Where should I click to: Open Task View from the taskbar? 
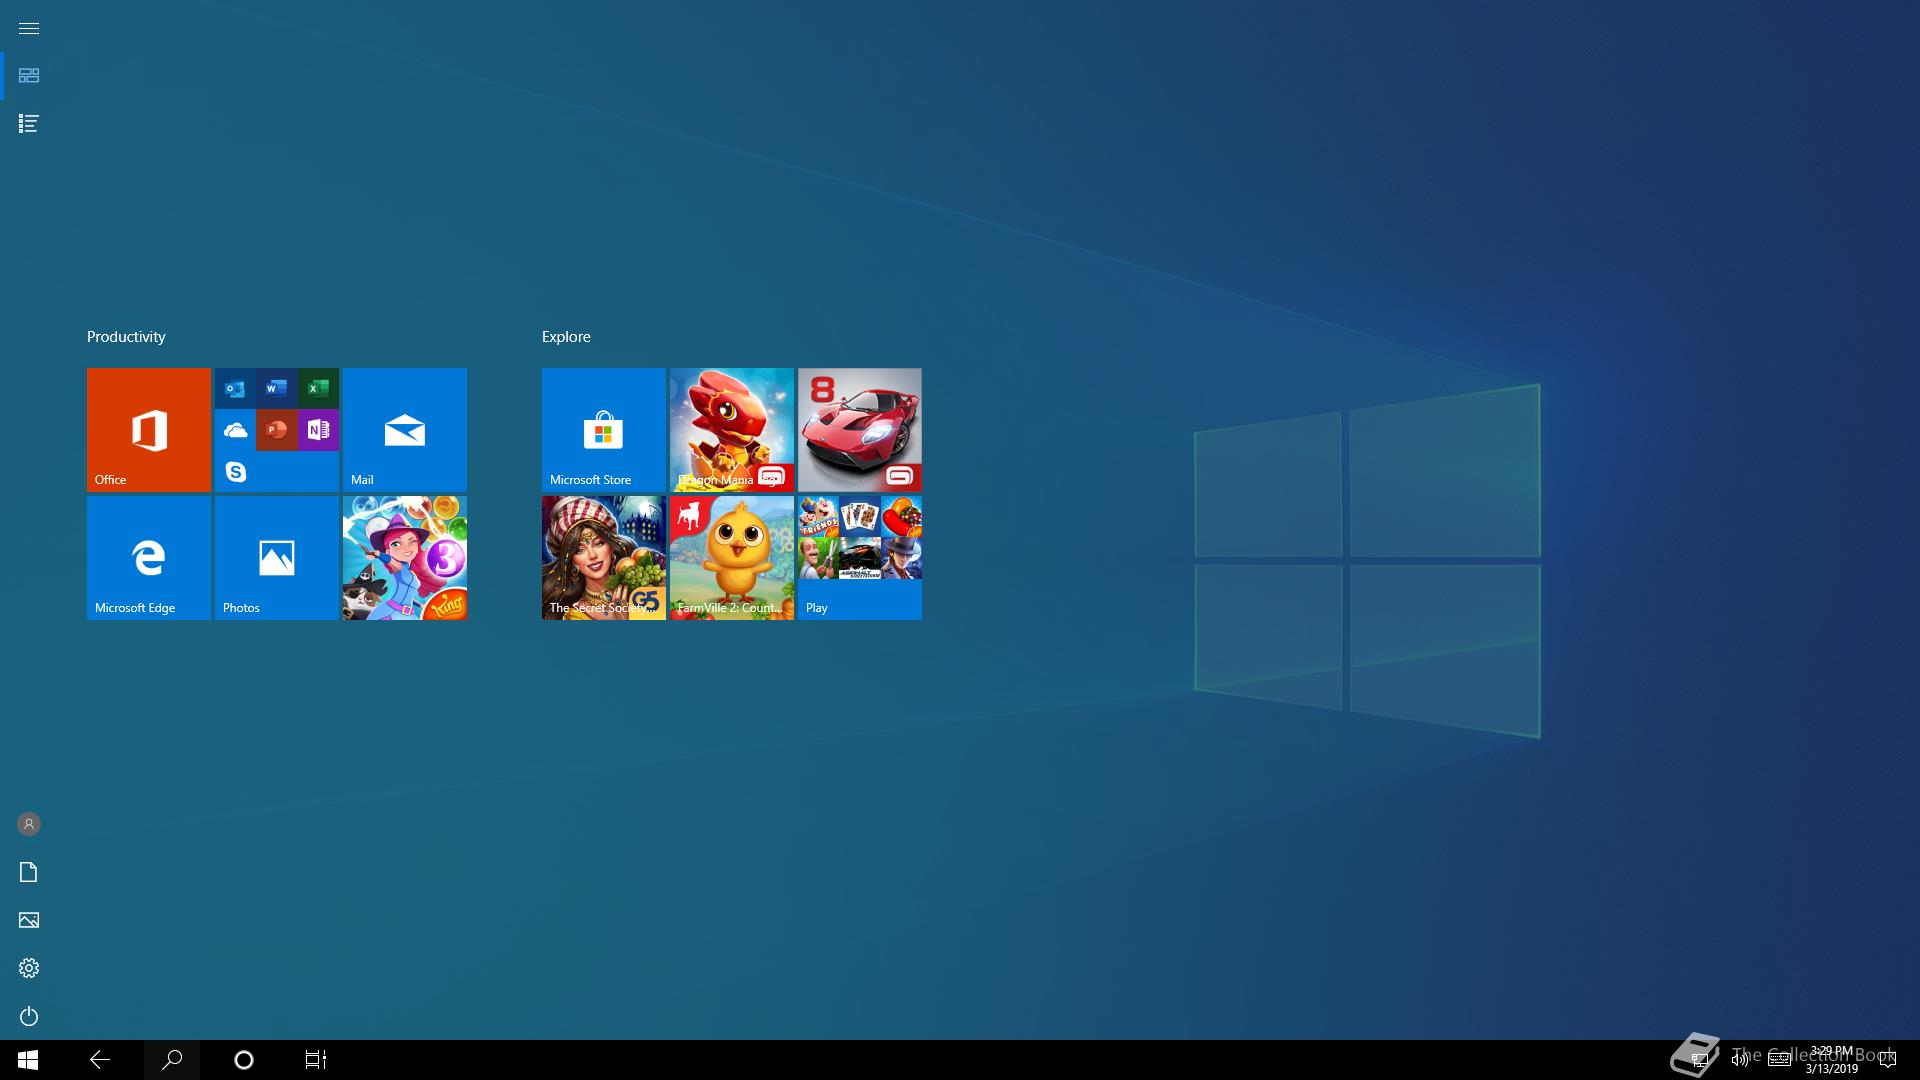(x=316, y=1060)
